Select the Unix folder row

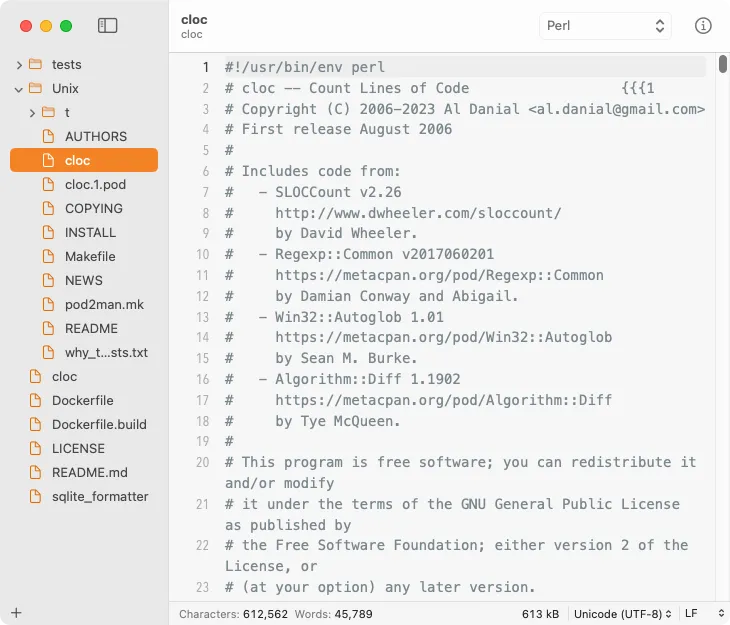(84, 88)
